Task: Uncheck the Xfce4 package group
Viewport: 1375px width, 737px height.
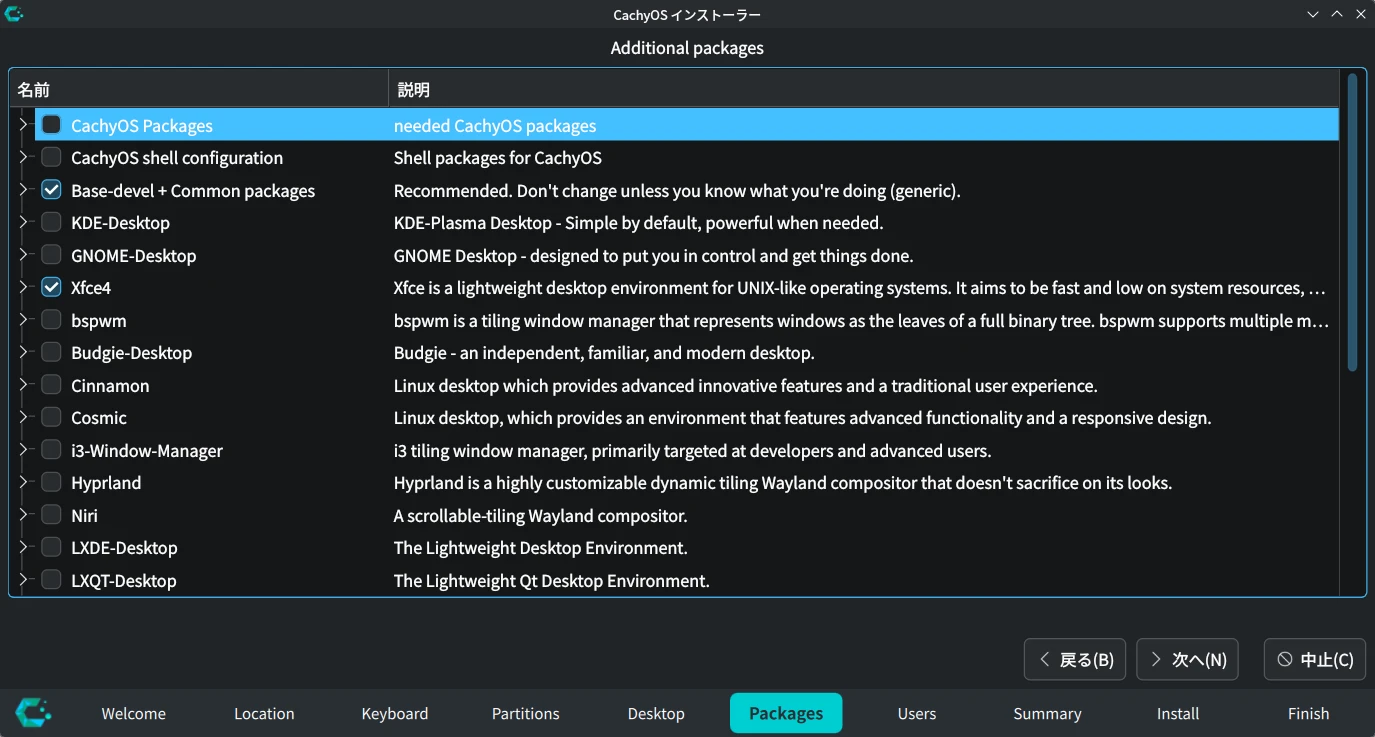Action: click(51, 287)
